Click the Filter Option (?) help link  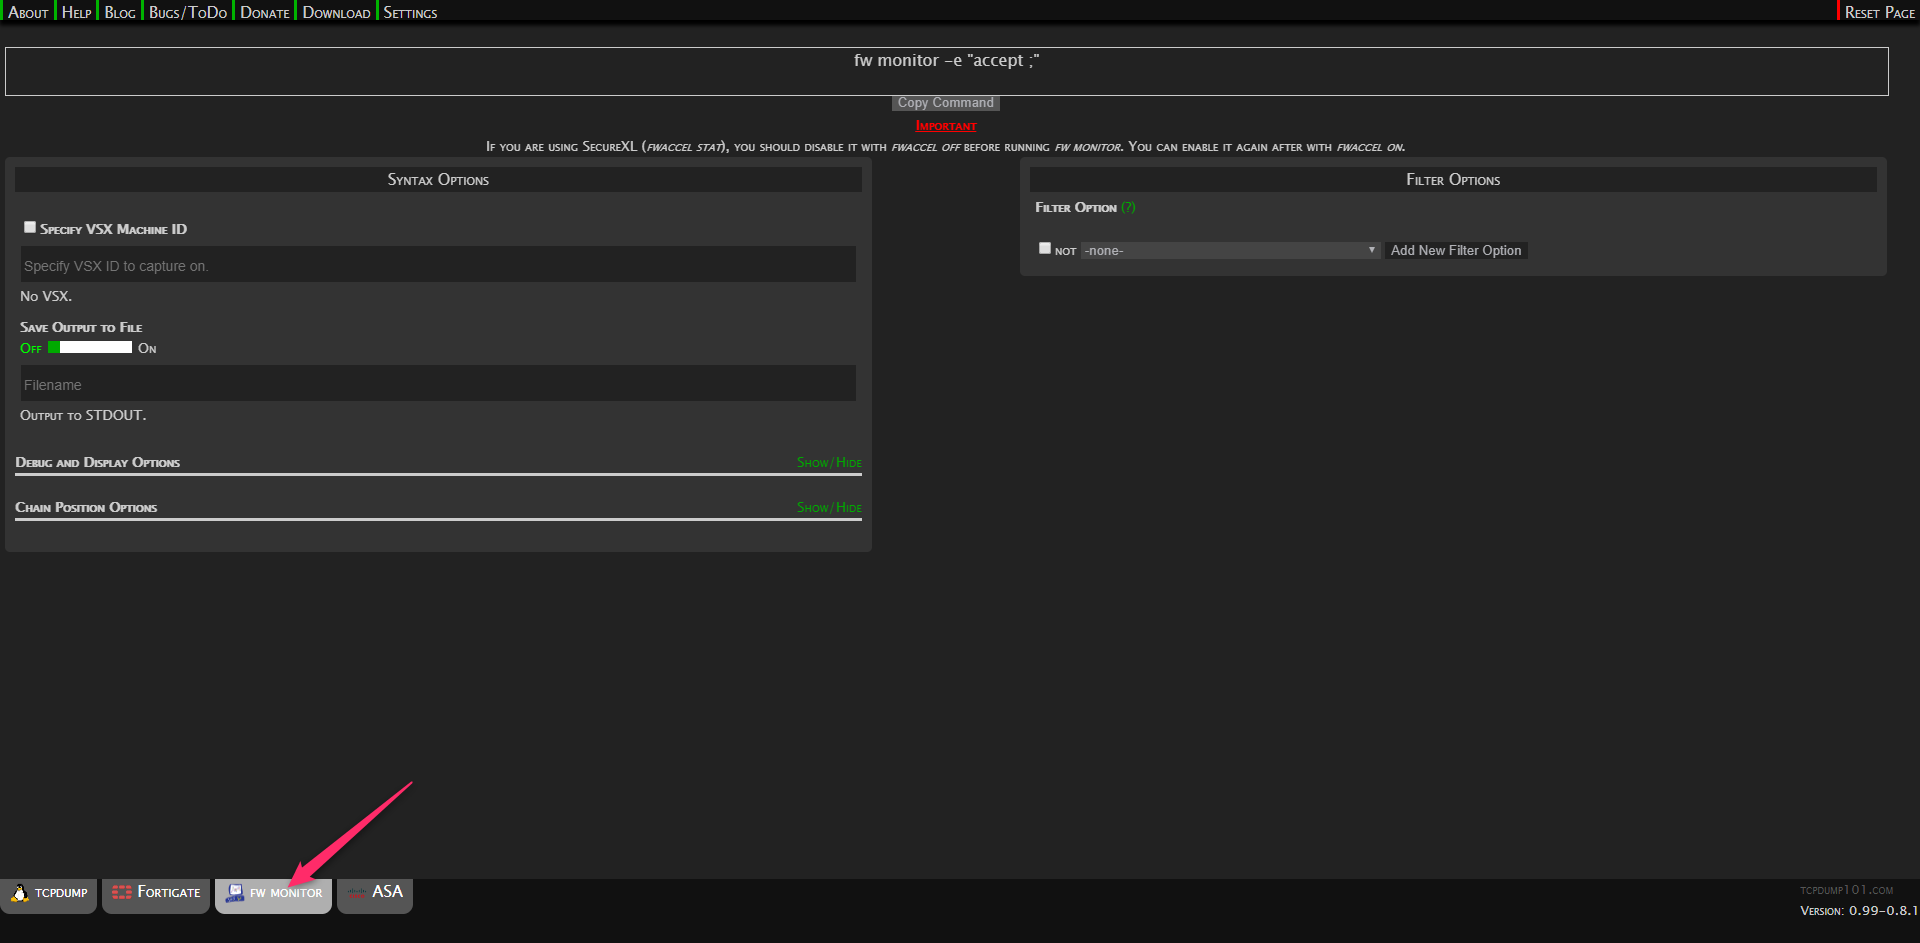[x=1128, y=207]
